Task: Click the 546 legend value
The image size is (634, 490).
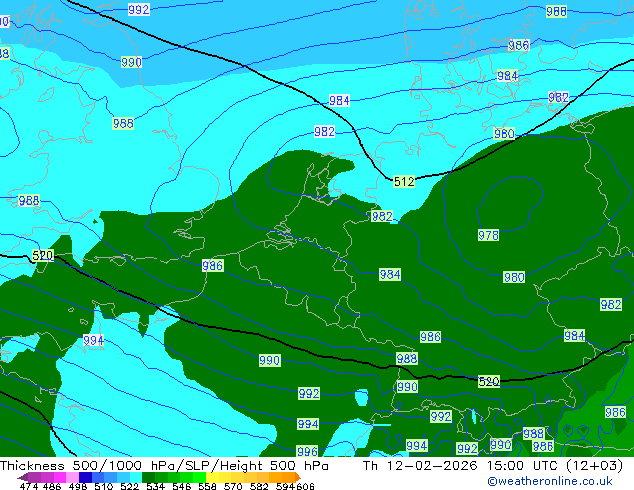Action: 181,486
